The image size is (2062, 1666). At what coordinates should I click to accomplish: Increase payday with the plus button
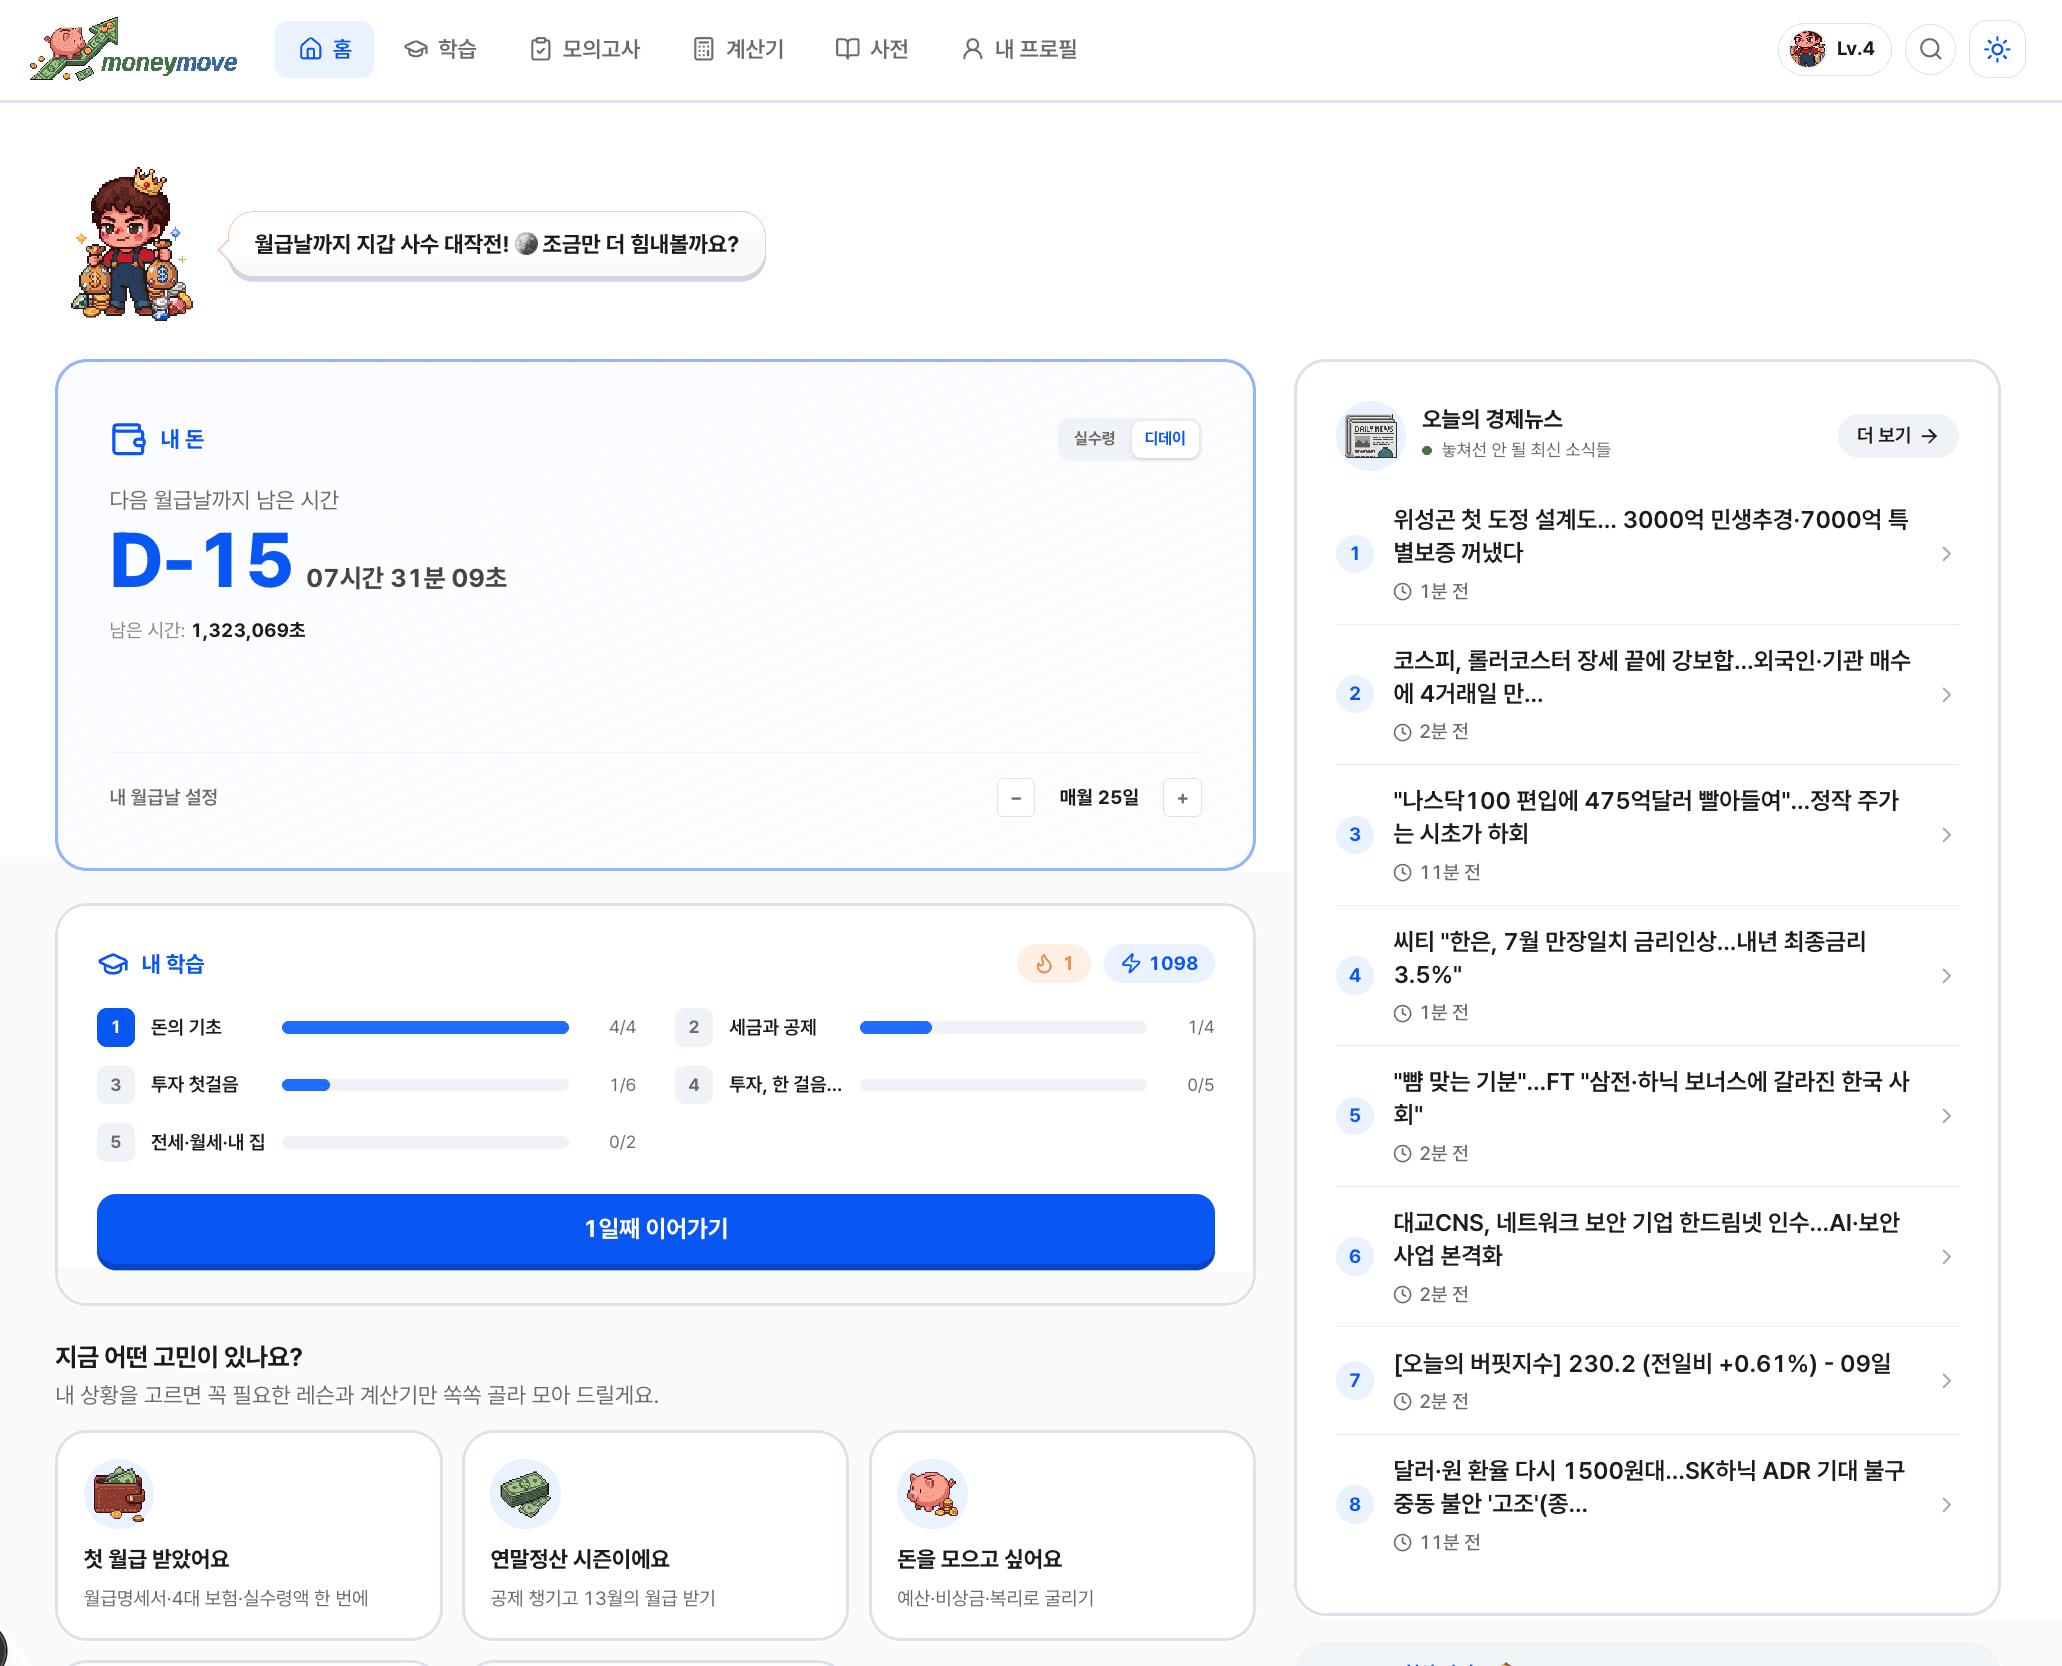[1182, 798]
